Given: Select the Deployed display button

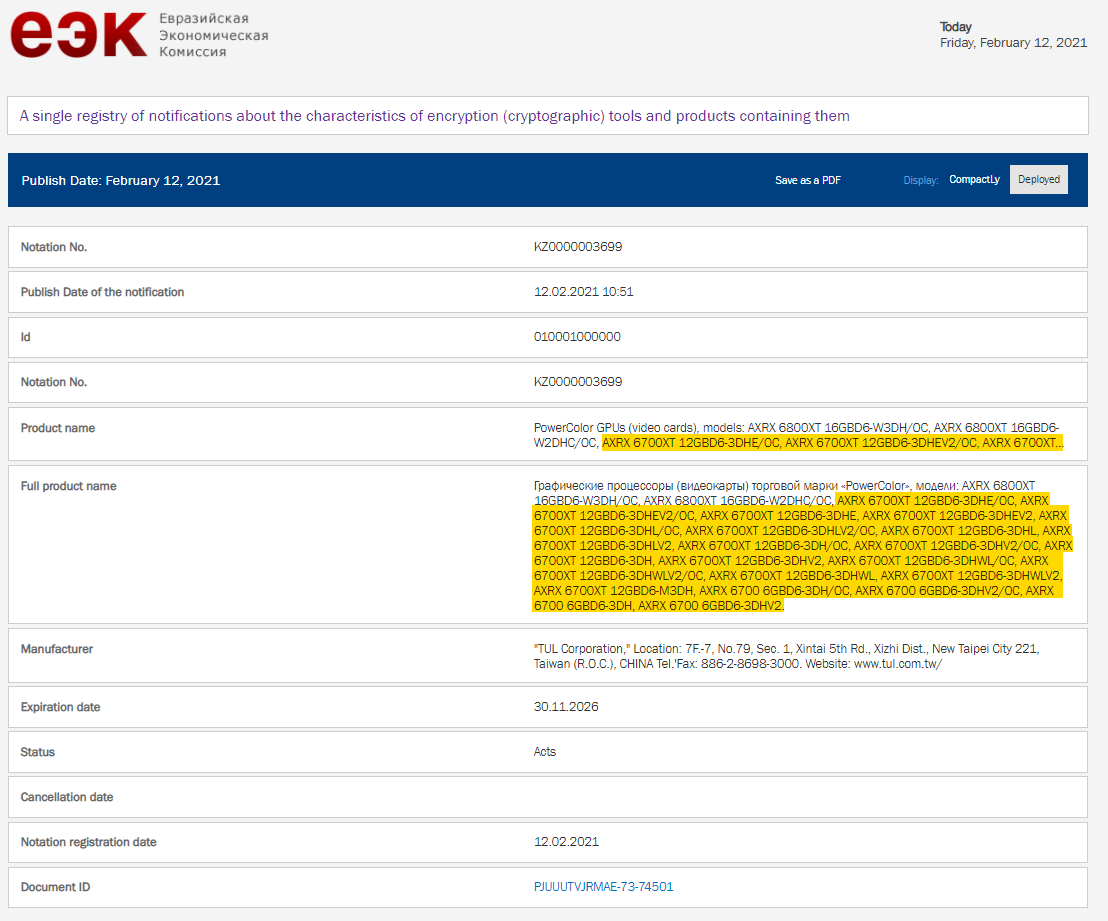Looking at the screenshot, I should pos(1039,180).
